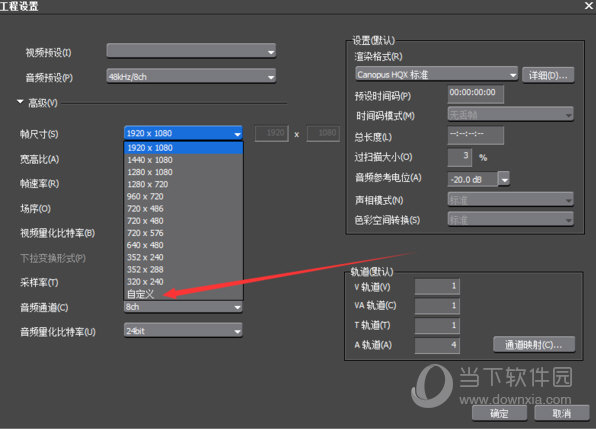Select 320 x 240 frame size
Viewport: 596px width, 429px height.
click(x=183, y=281)
